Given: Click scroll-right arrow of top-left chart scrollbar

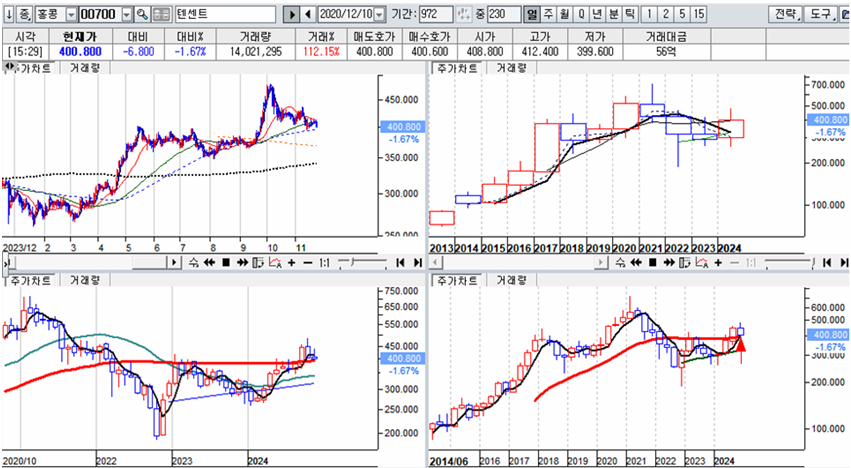Looking at the screenshot, I should point(174,263).
